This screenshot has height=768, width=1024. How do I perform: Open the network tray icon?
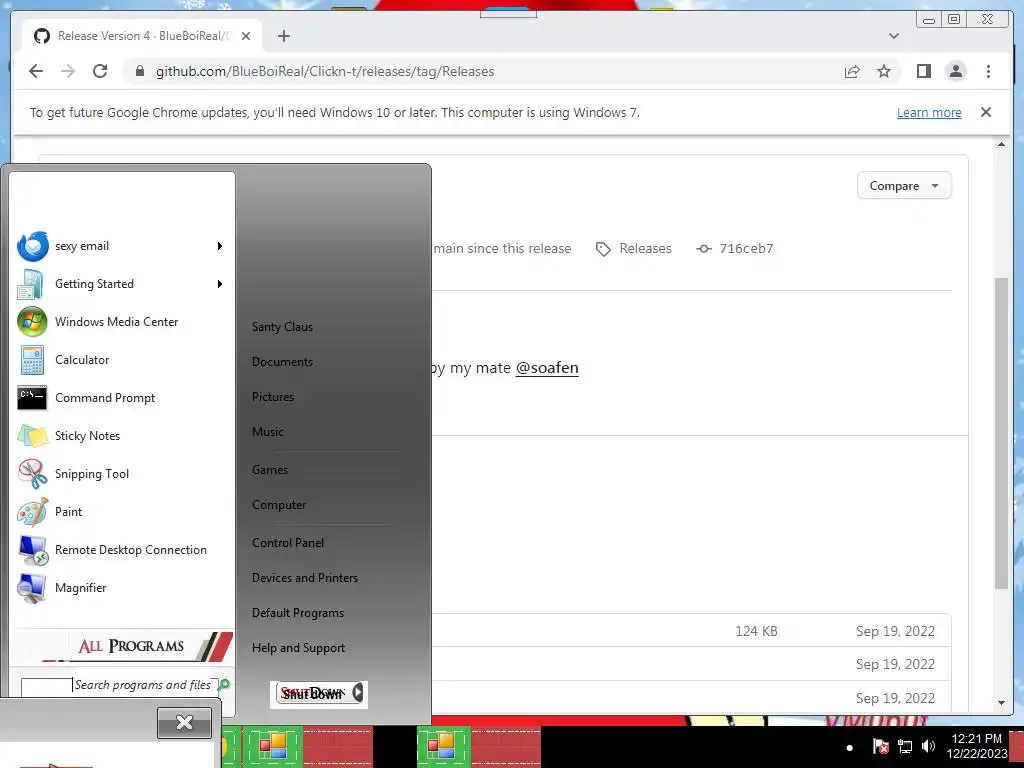904,746
